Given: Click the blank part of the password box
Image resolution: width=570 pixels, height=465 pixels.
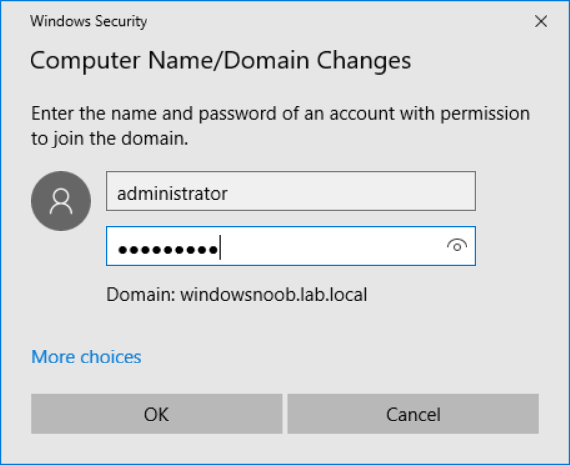Looking at the screenshot, I should (331, 246).
